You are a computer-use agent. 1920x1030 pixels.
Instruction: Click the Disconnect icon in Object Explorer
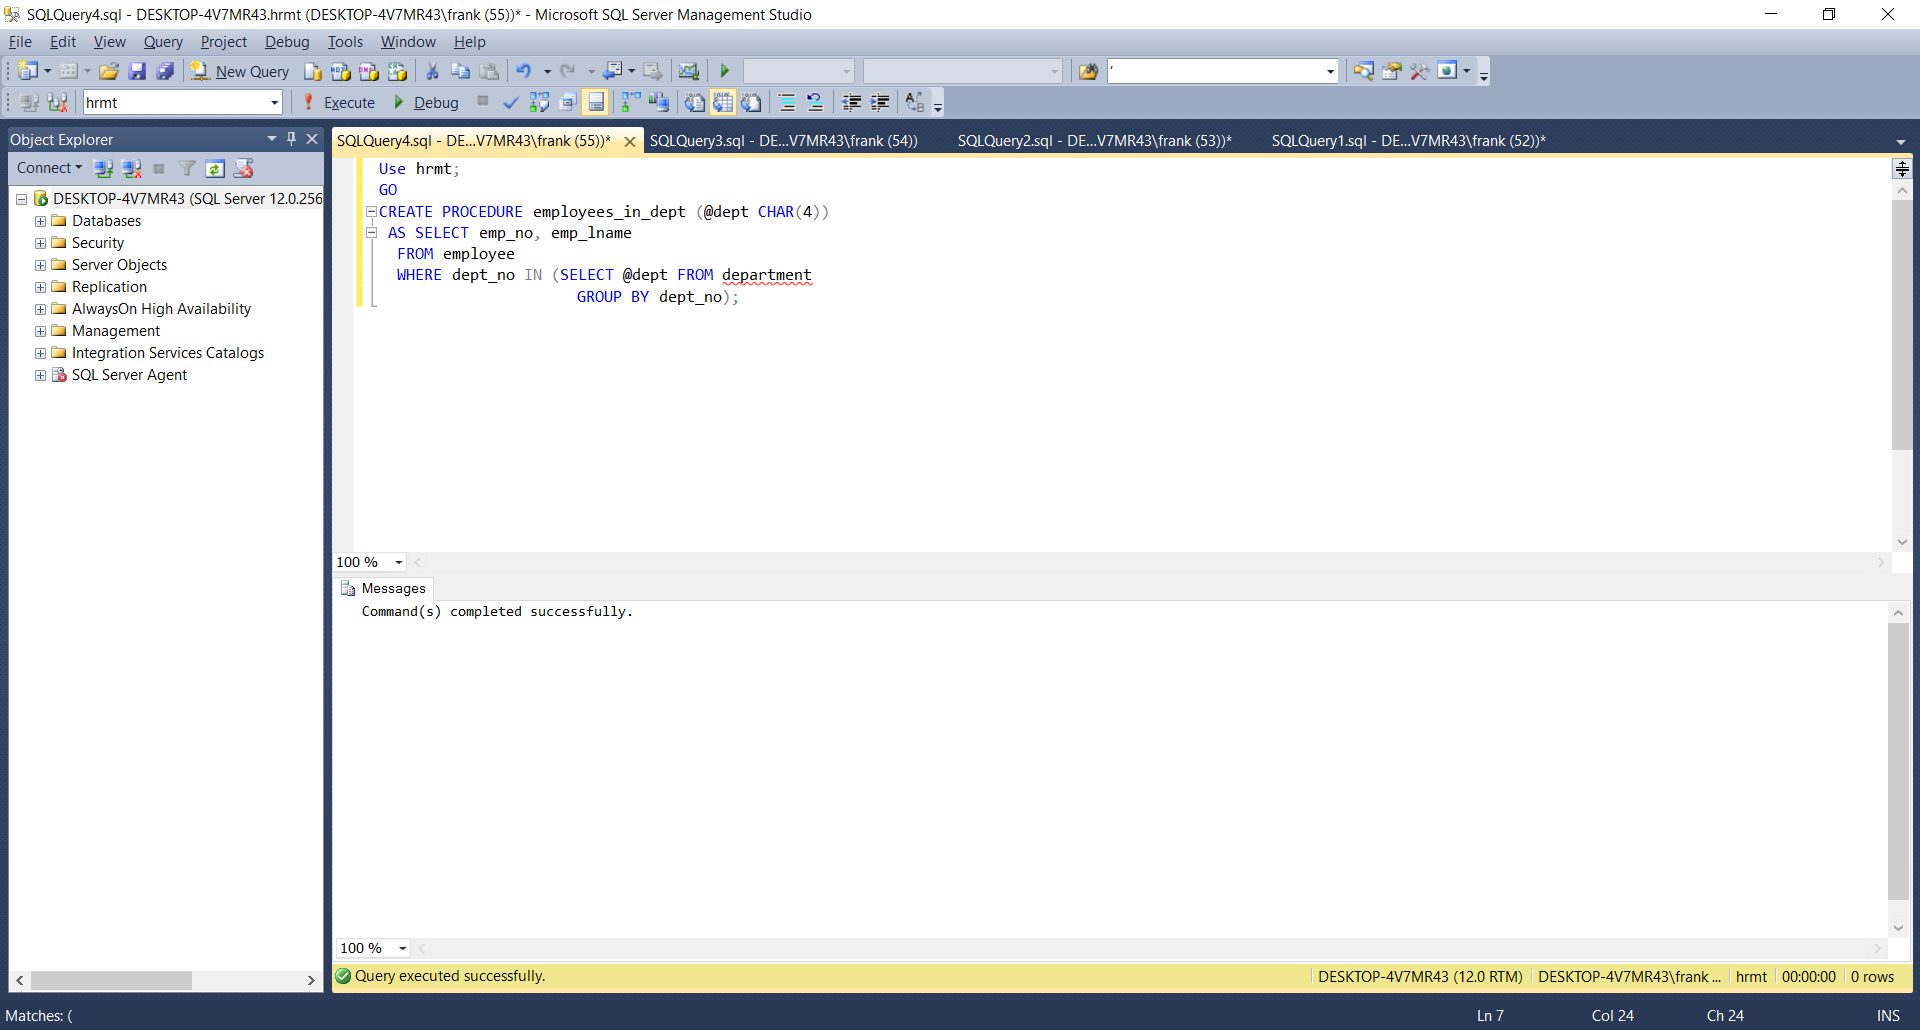(x=131, y=169)
